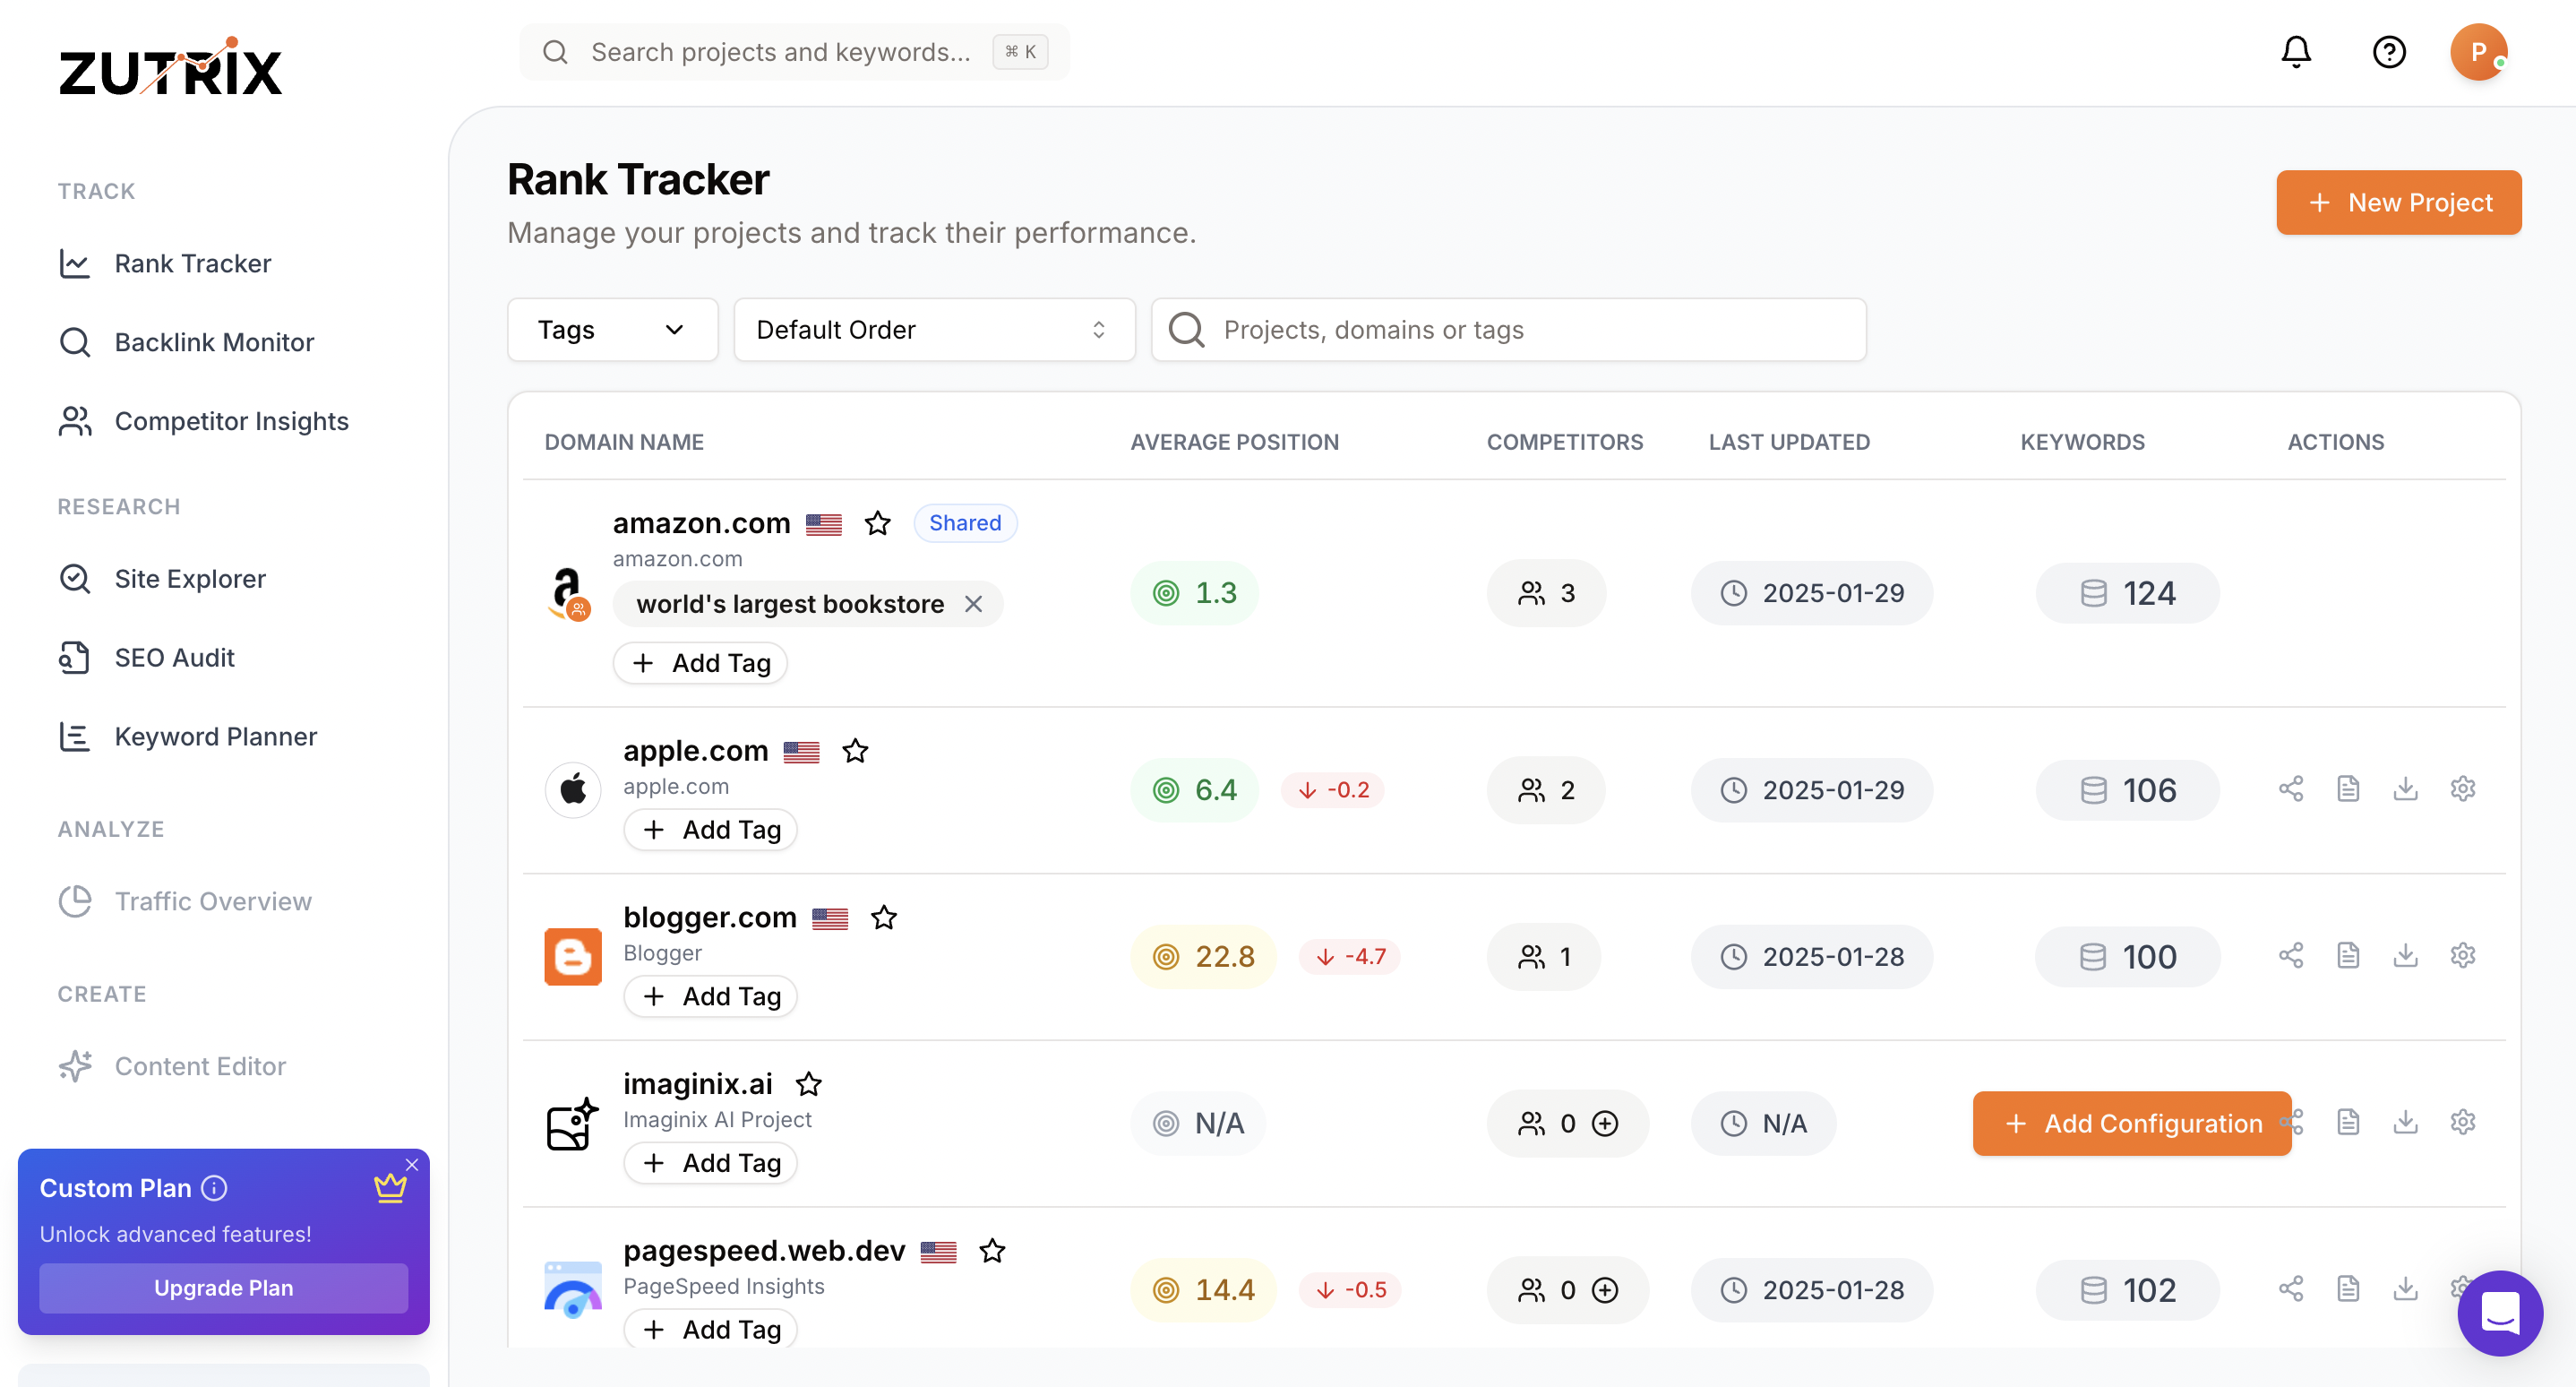Open the blogger.com project title
The width and height of the screenshot is (2576, 1387).
pyautogui.click(x=709, y=917)
